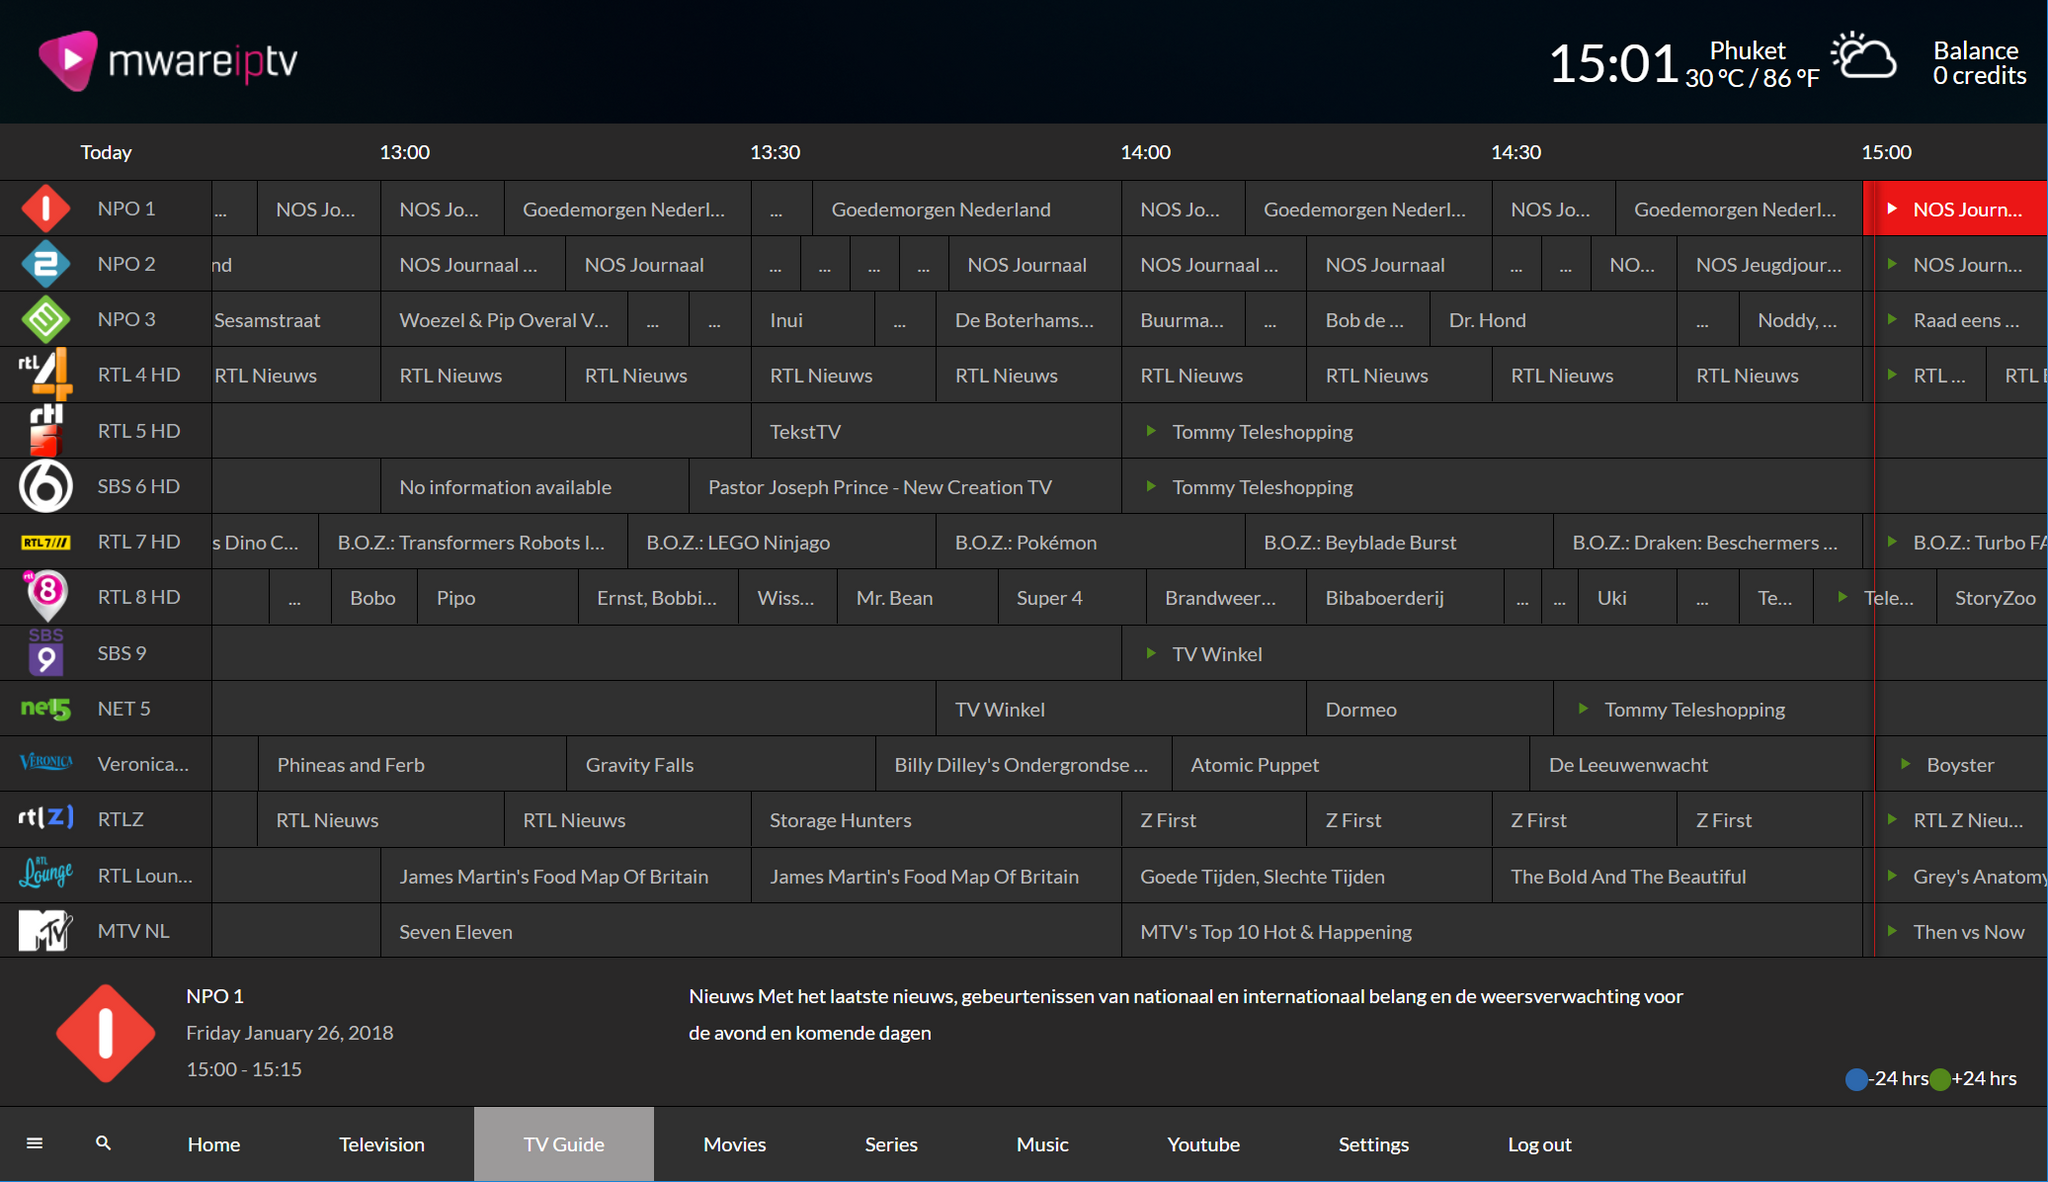The height and width of the screenshot is (1182, 2048).
Task: Select the Gravity Falls program on Veronica
Action: 639,765
